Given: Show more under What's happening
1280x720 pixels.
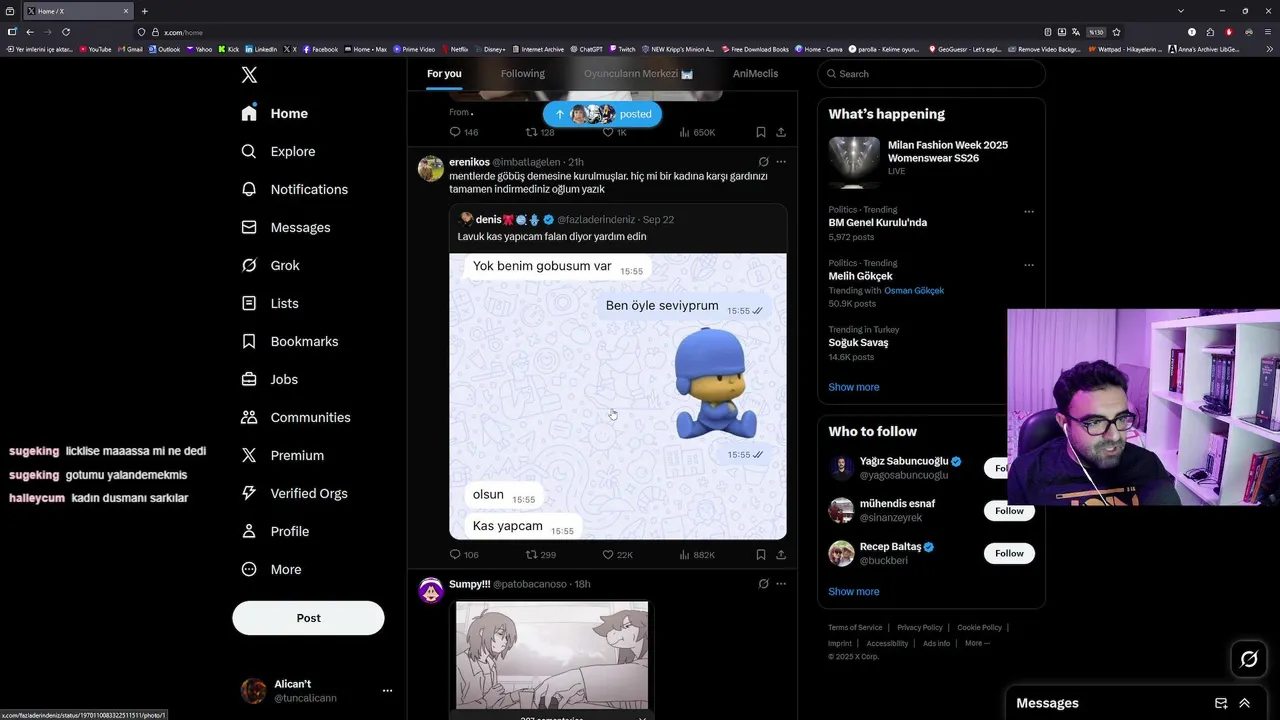Looking at the screenshot, I should click(x=854, y=388).
